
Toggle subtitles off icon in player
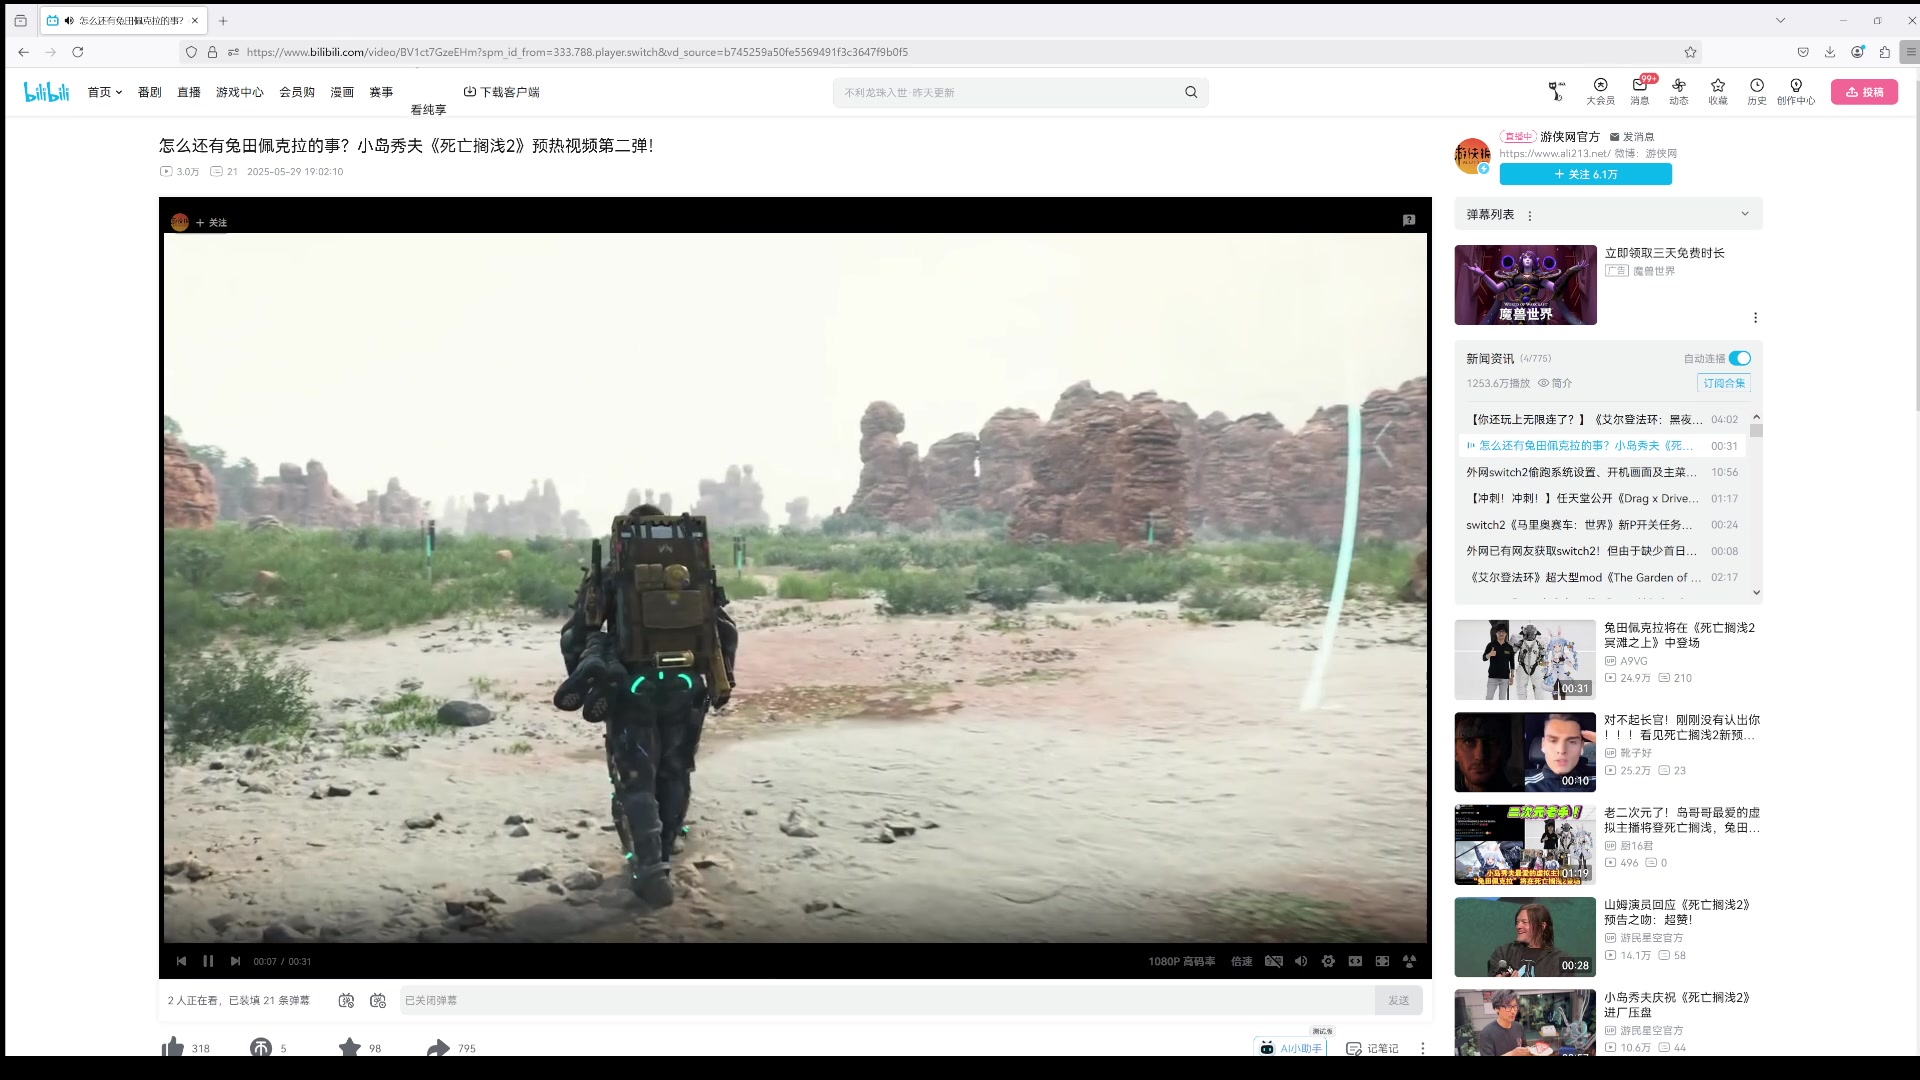pyautogui.click(x=1273, y=961)
